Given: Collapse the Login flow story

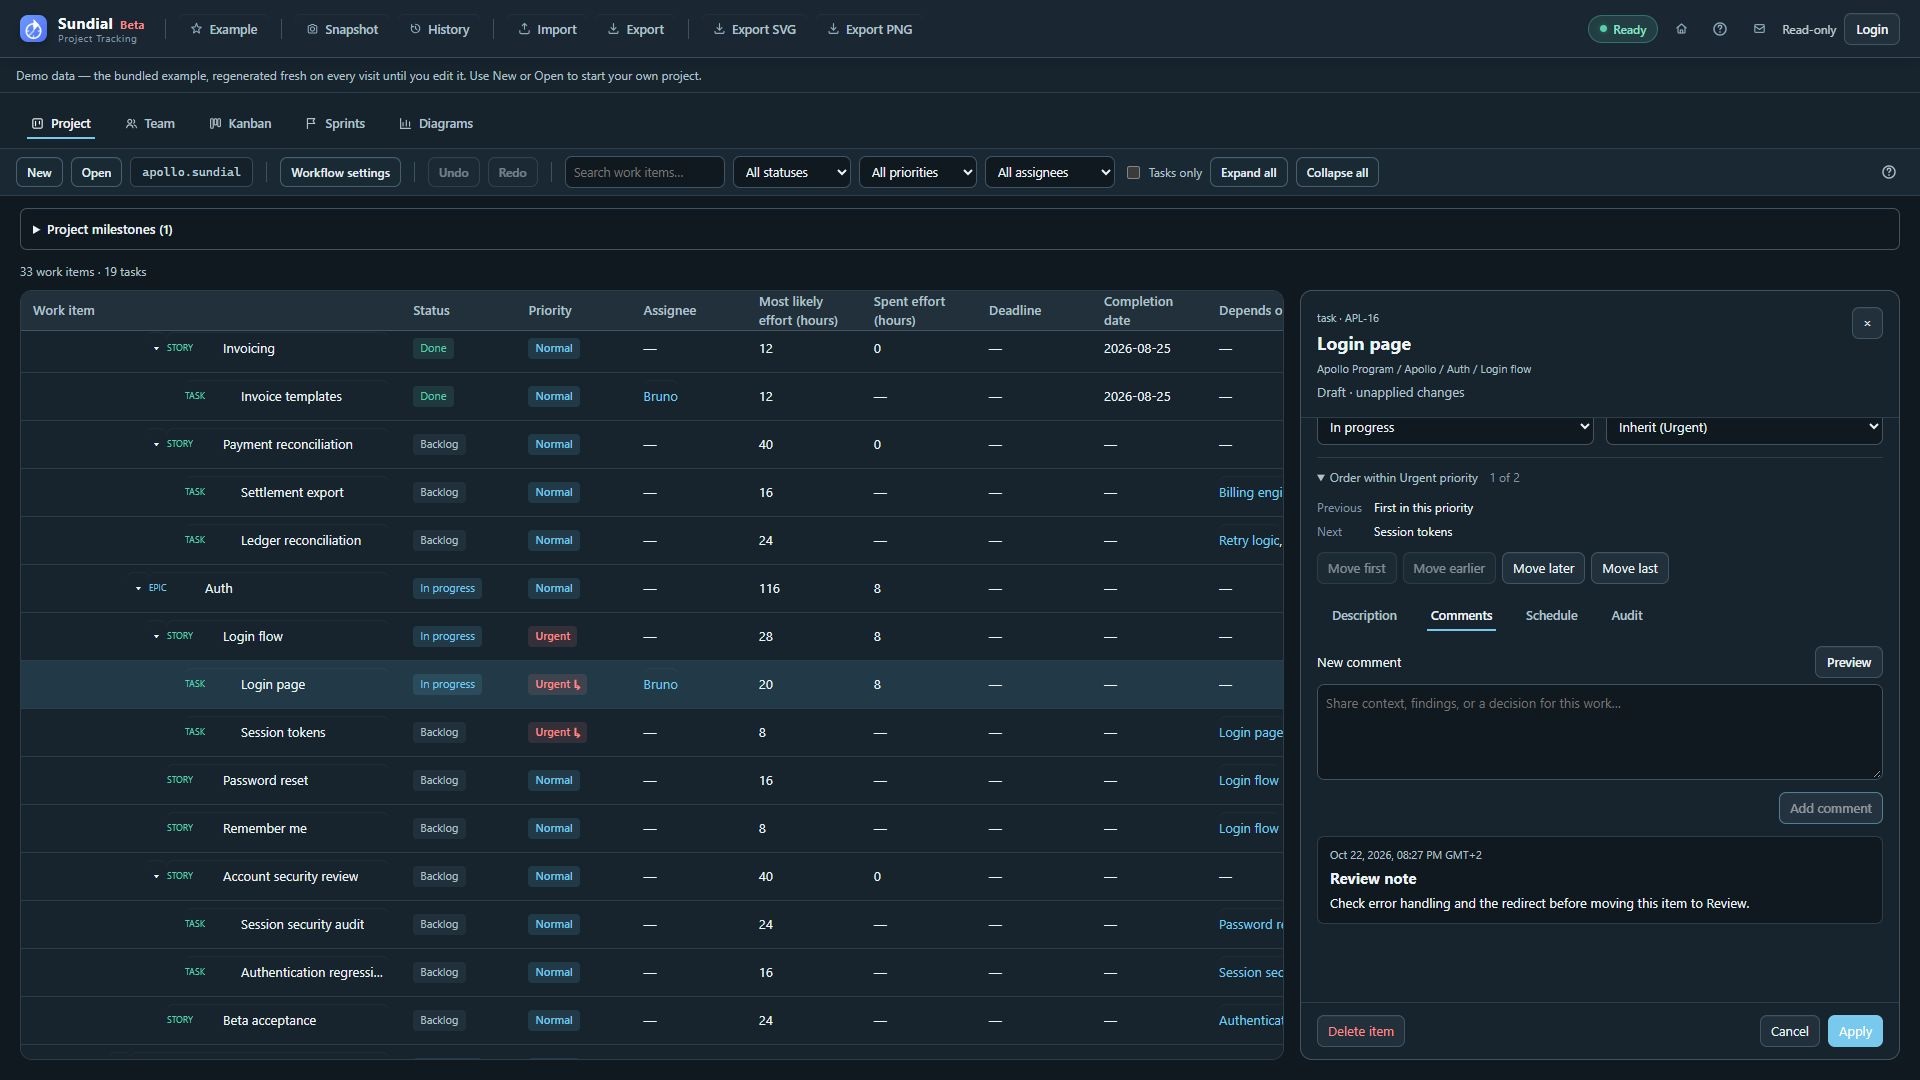Looking at the screenshot, I should pos(156,636).
